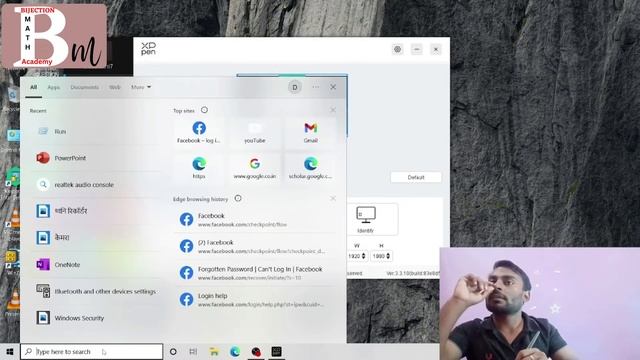The image size is (640, 360).
Task: Dismiss the Edge browsing history section
Action: click(x=333, y=198)
